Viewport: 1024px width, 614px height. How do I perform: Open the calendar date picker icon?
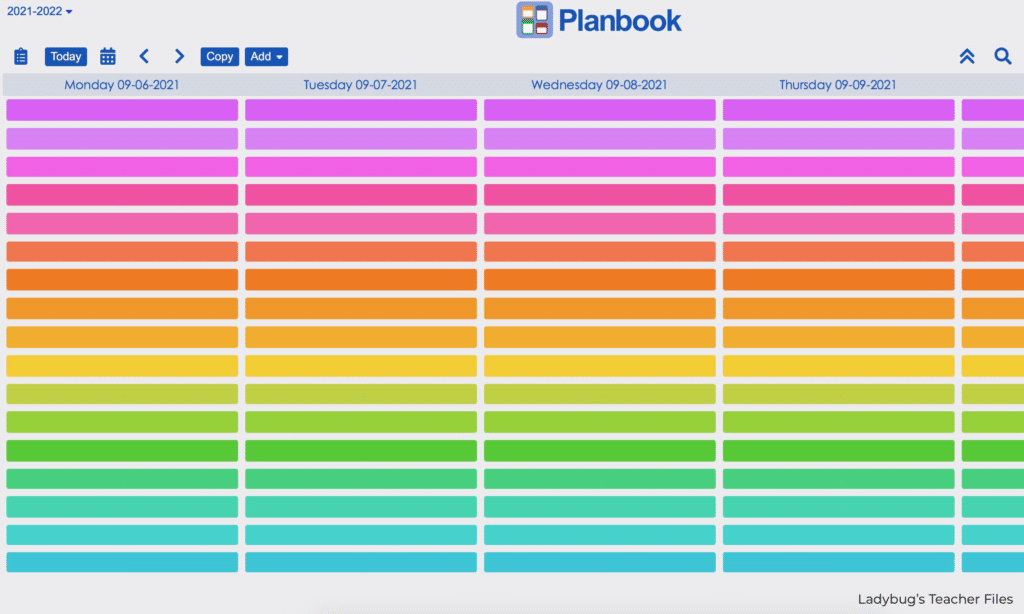click(108, 57)
